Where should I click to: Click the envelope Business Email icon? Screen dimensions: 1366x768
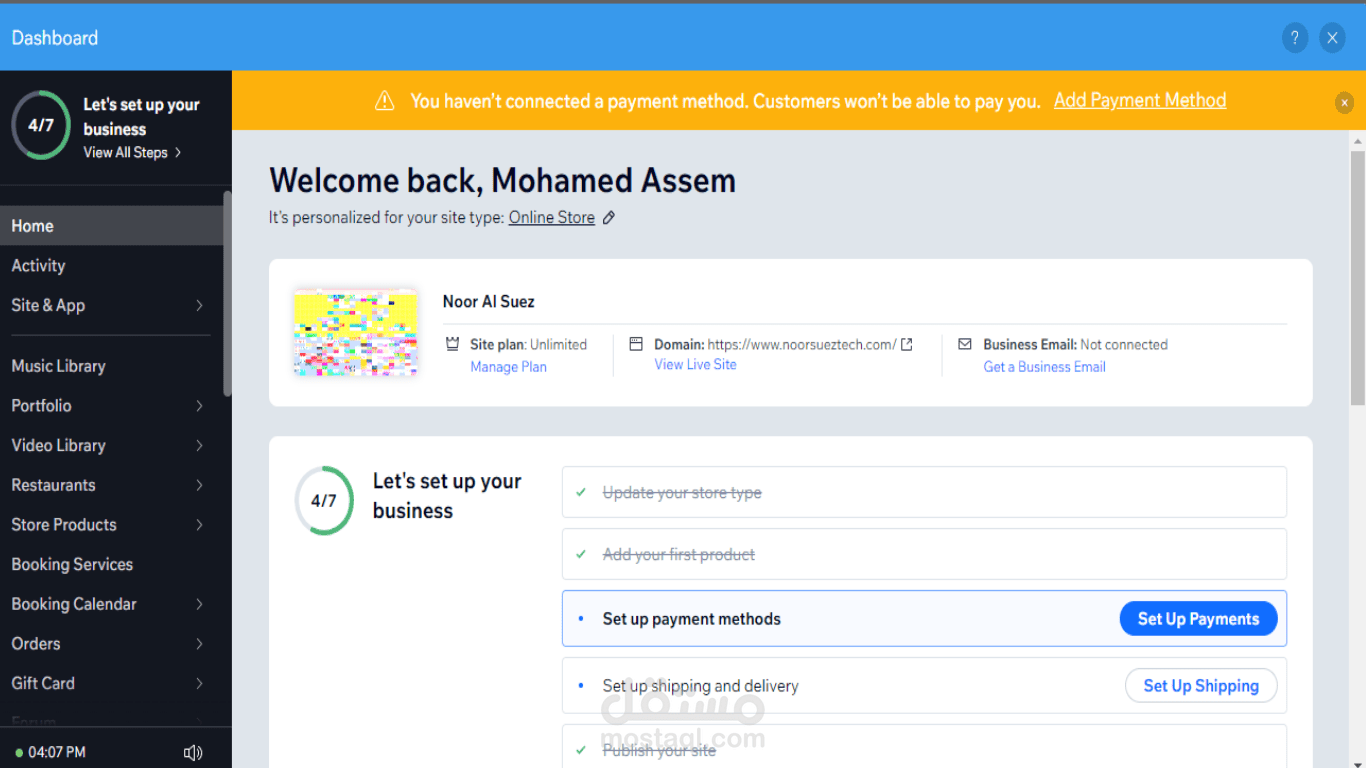pyautogui.click(x=964, y=344)
